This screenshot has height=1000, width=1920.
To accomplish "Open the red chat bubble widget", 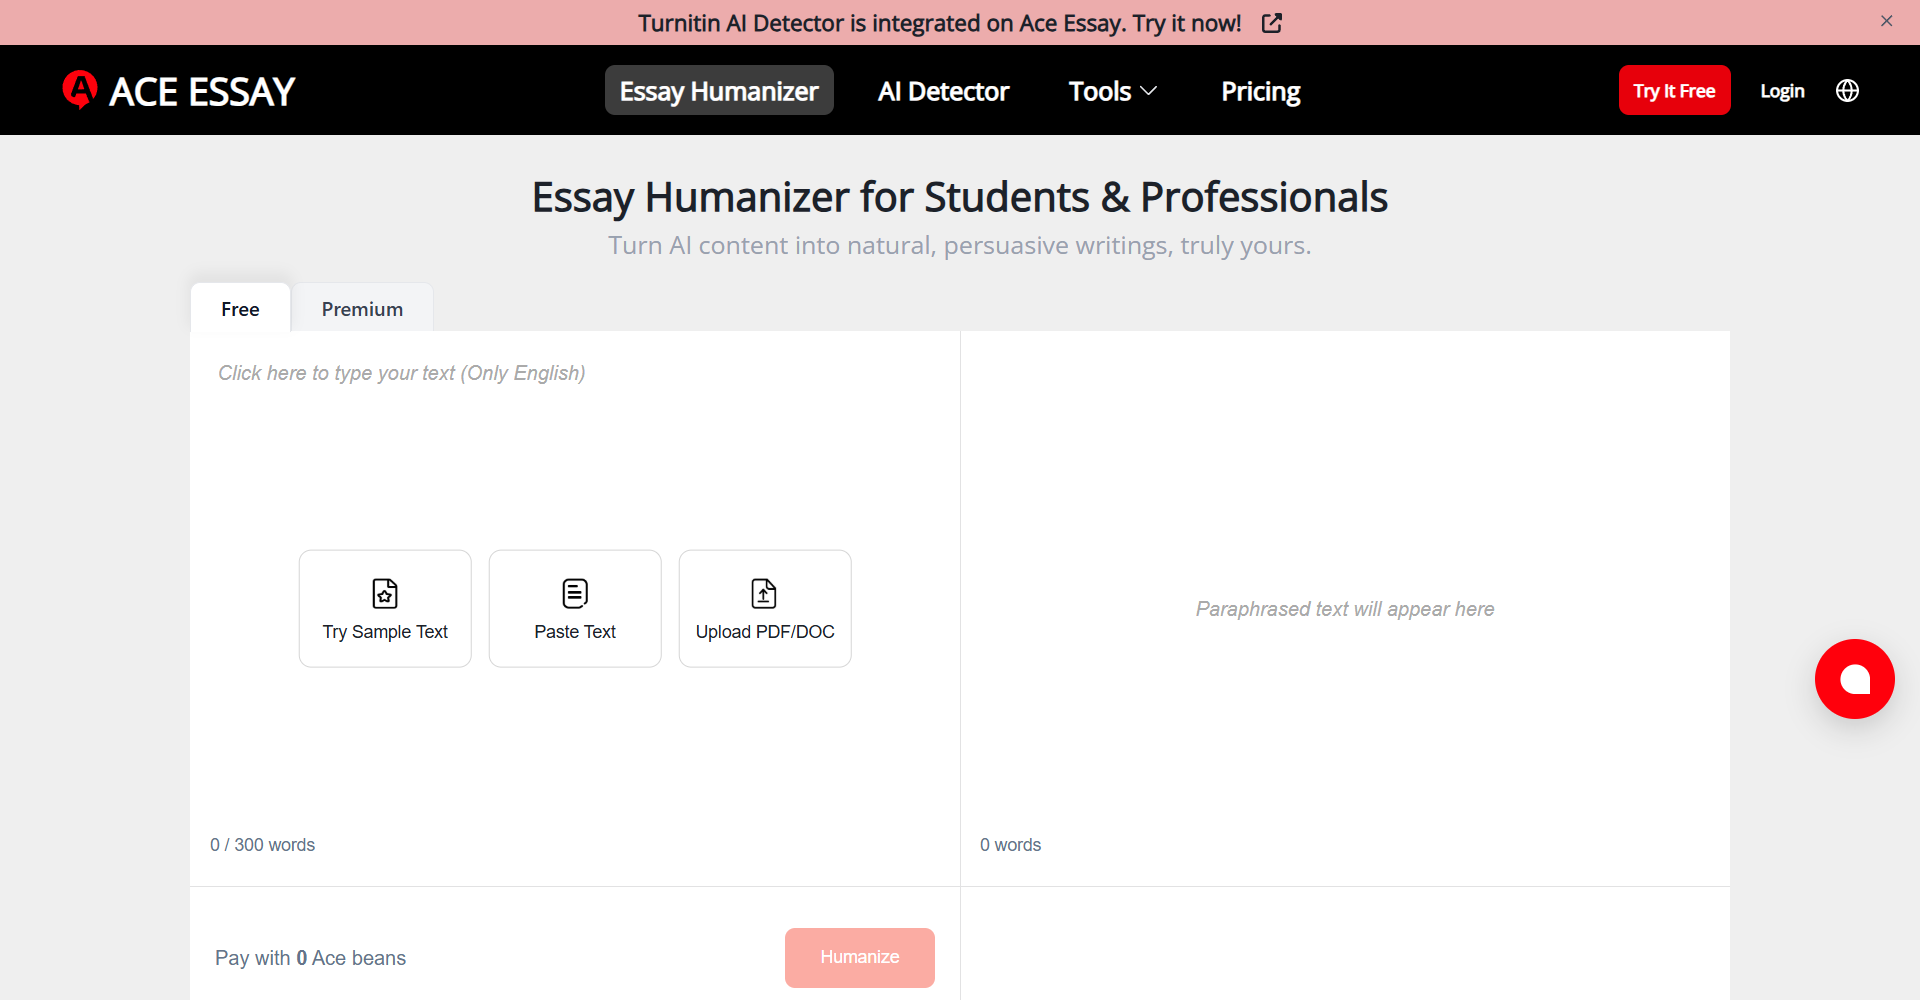I will [x=1855, y=679].
